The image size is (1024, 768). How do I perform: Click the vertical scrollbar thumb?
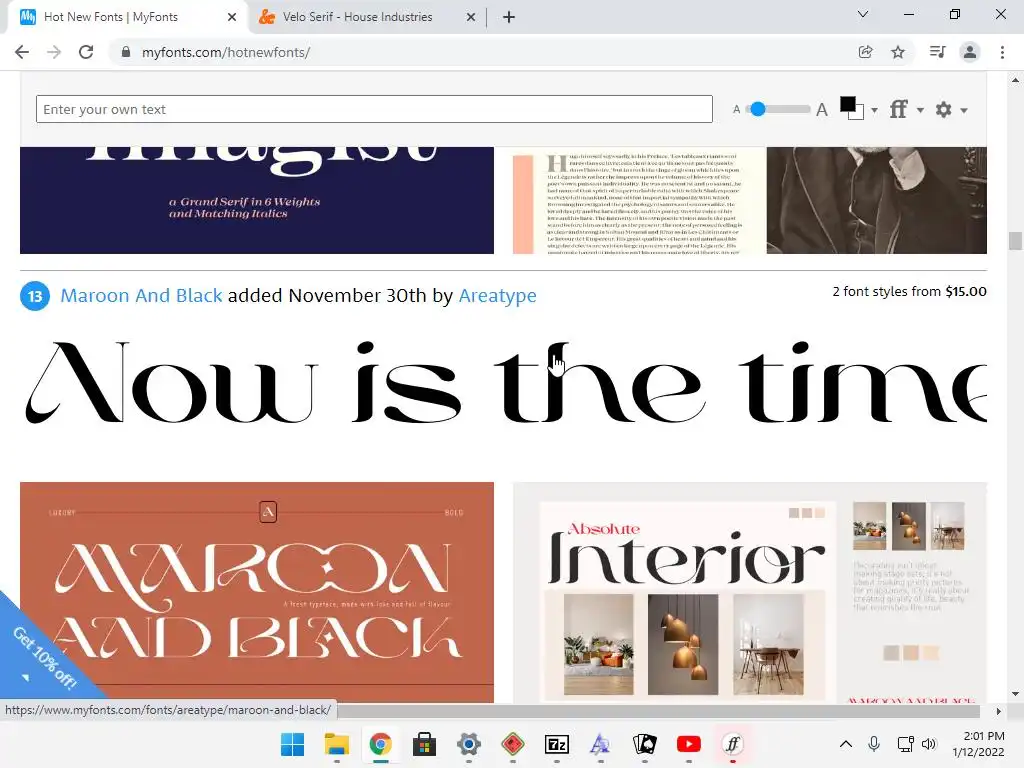[1015, 240]
